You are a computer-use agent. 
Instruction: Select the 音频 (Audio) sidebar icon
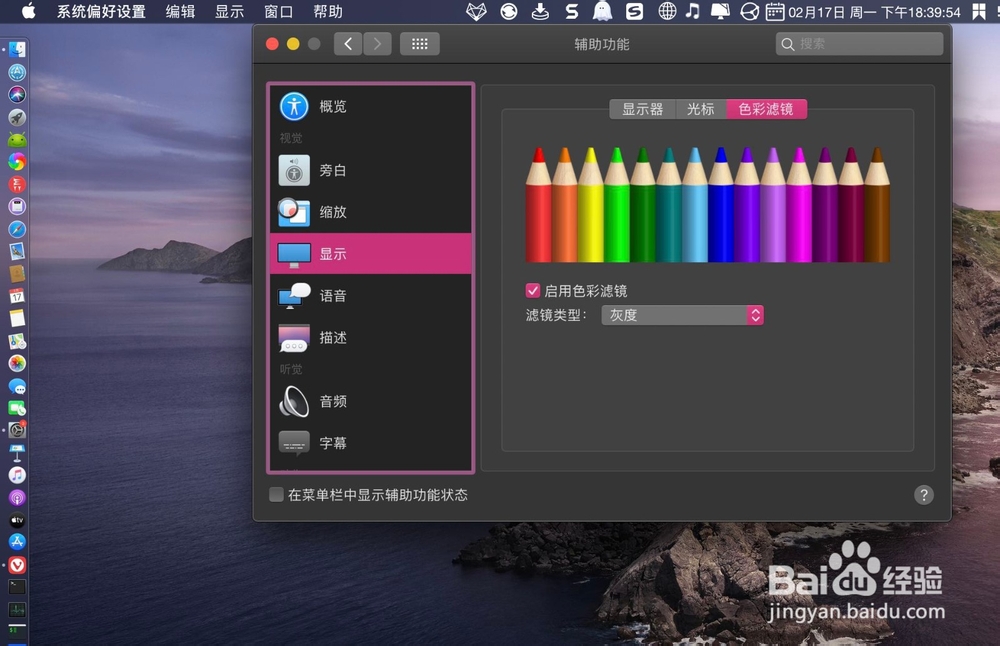tap(333, 401)
